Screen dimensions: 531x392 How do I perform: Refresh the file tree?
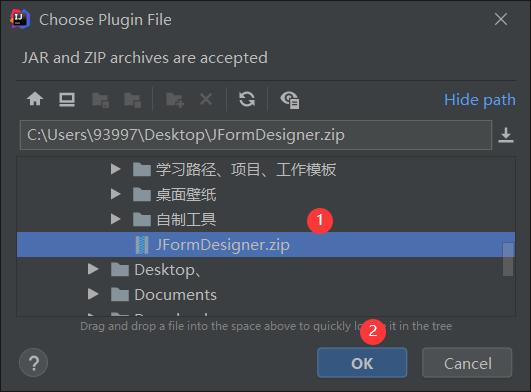point(247,100)
